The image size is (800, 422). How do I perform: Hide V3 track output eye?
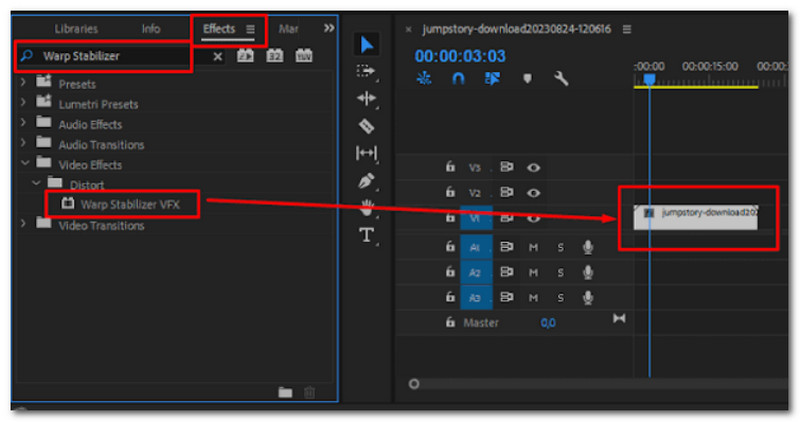[x=533, y=167]
